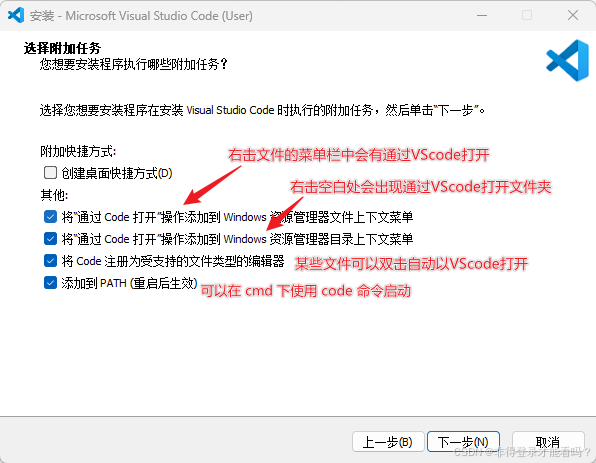
Task: Cancel installation with 取消 button
Action: pyautogui.click(x=548, y=442)
